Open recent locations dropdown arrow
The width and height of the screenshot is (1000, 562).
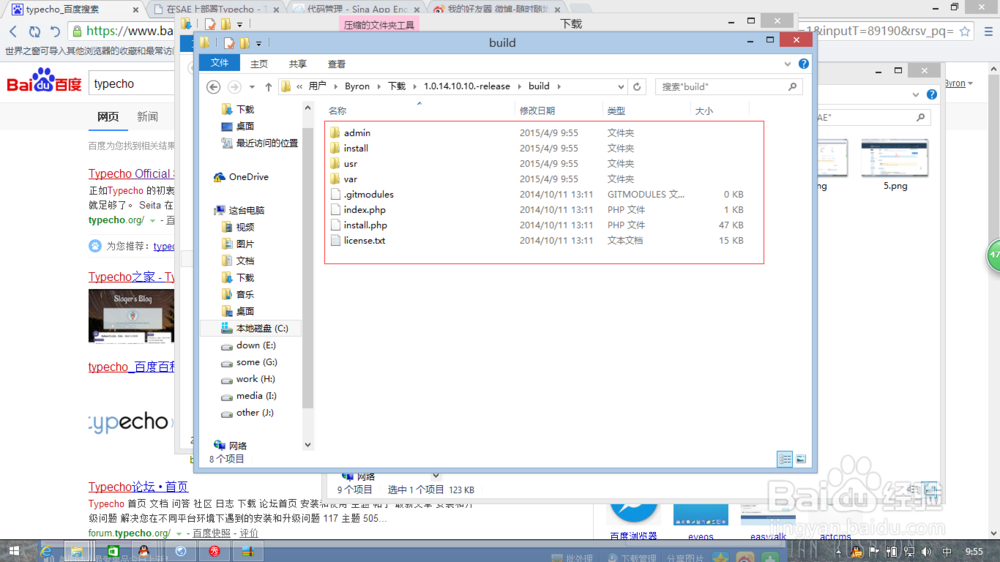pyautogui.click(x=252, y=87)
